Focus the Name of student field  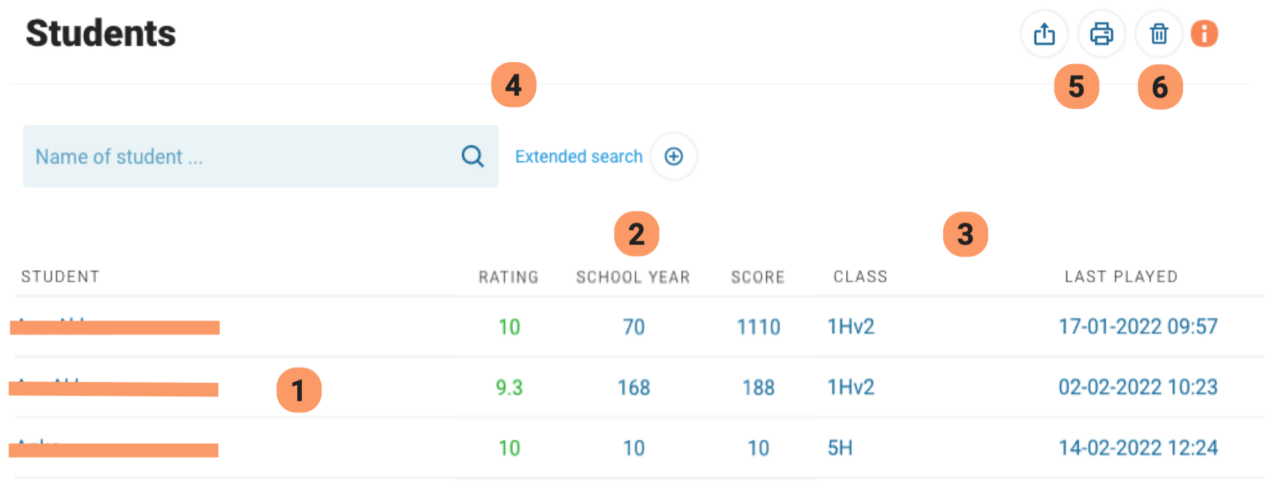pyautogui.click(x=240, y=157)
